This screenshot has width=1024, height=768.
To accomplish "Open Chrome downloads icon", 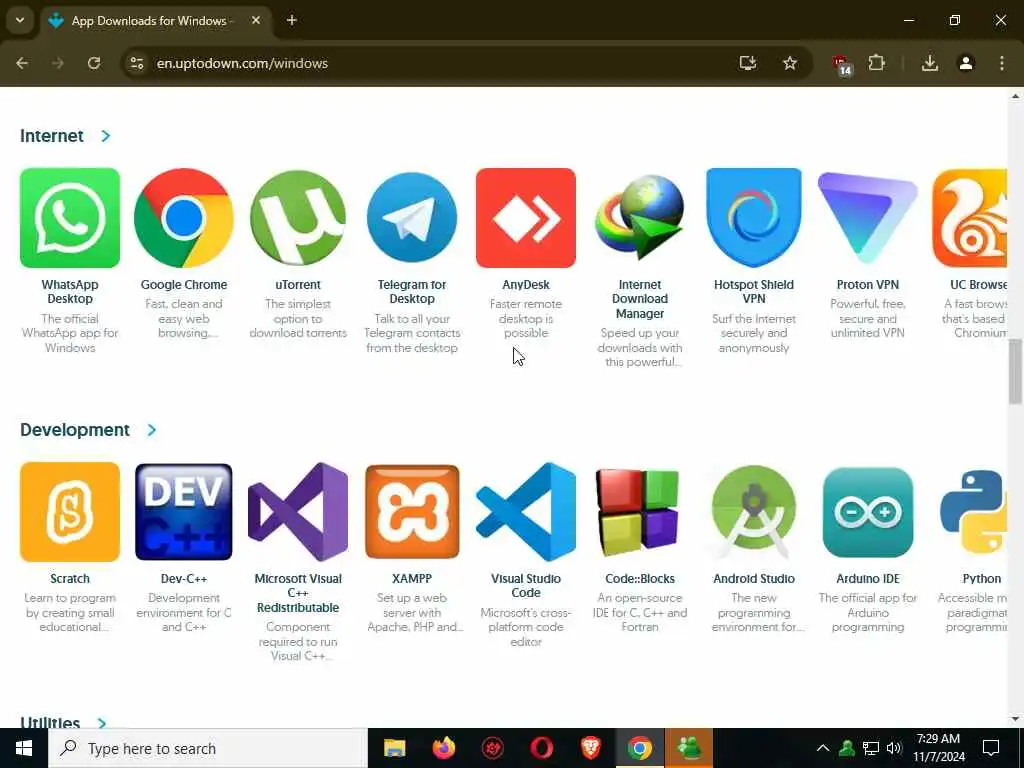I will (x=930, y=63).
